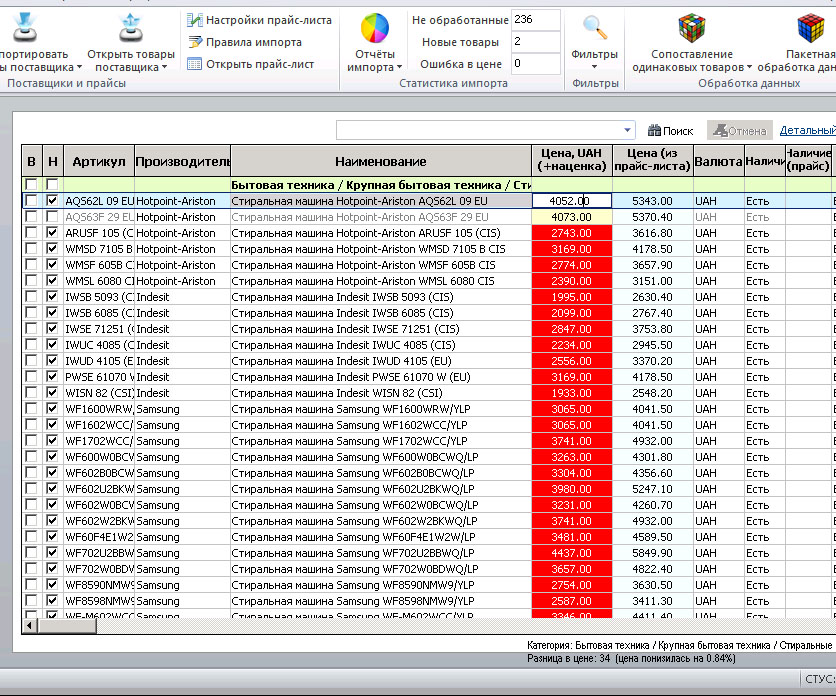Screen dimensions: 836x696
Task: Click the greyed-out Отмена button
Action: pos(739,131)
